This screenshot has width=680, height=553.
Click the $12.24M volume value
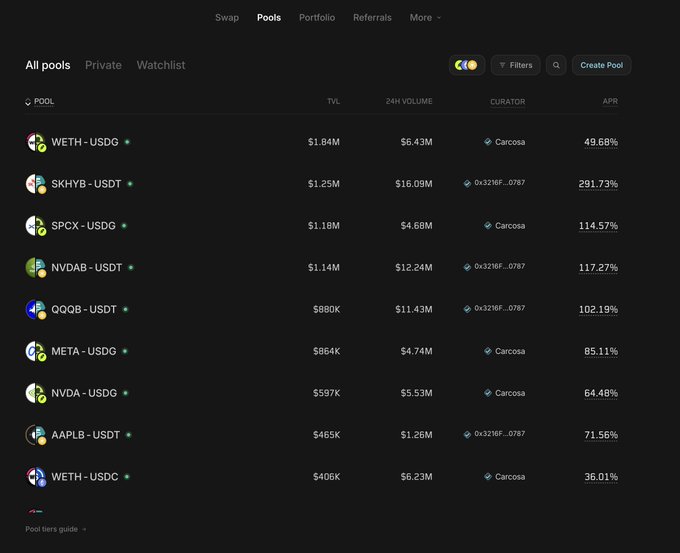(414, 268)
